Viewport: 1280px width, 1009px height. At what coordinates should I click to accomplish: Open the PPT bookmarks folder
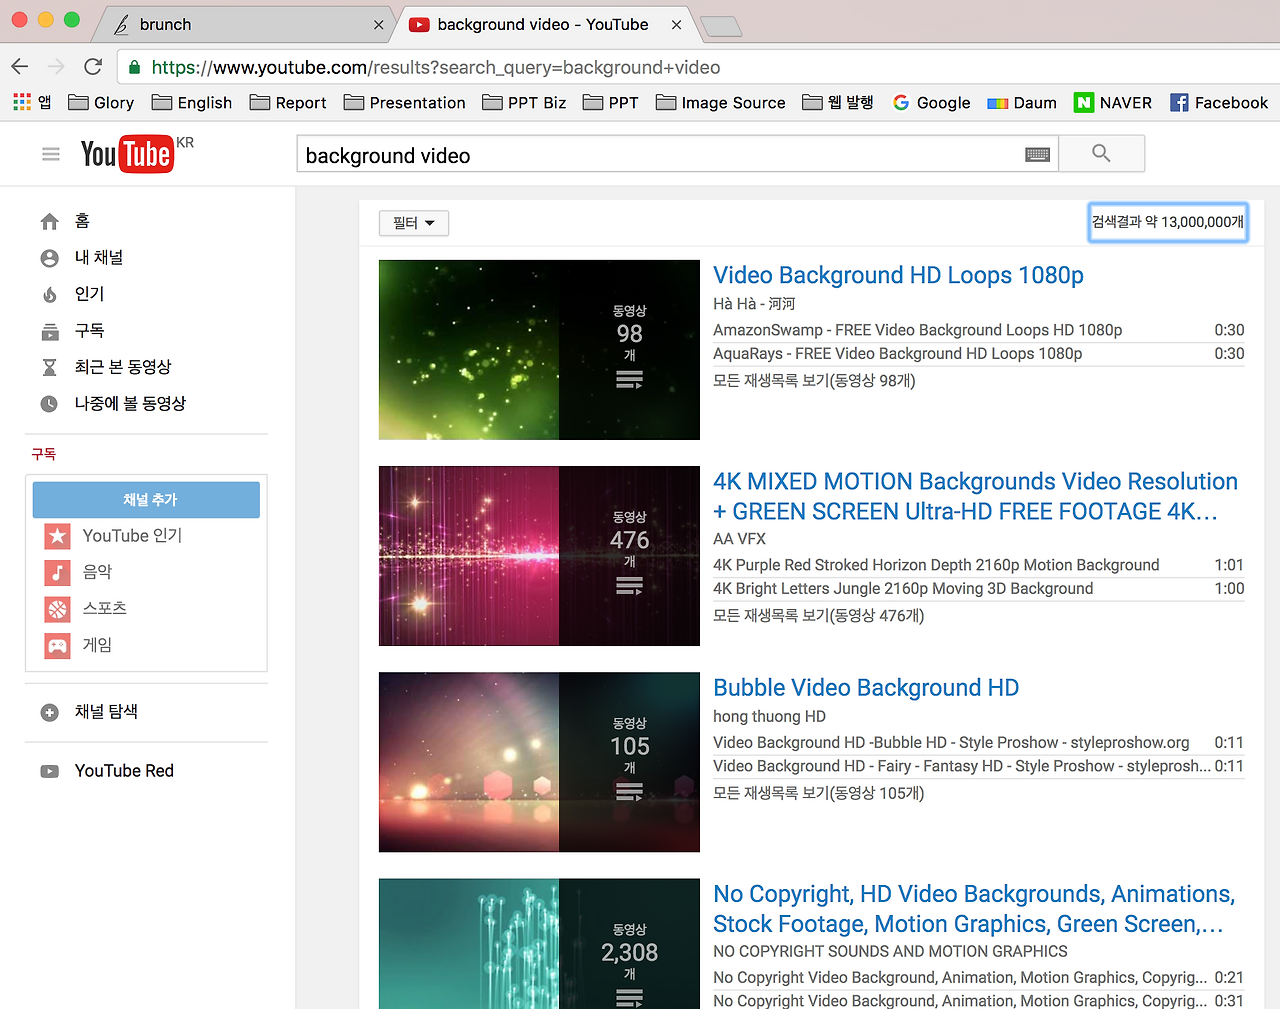[x=611, y=102]
